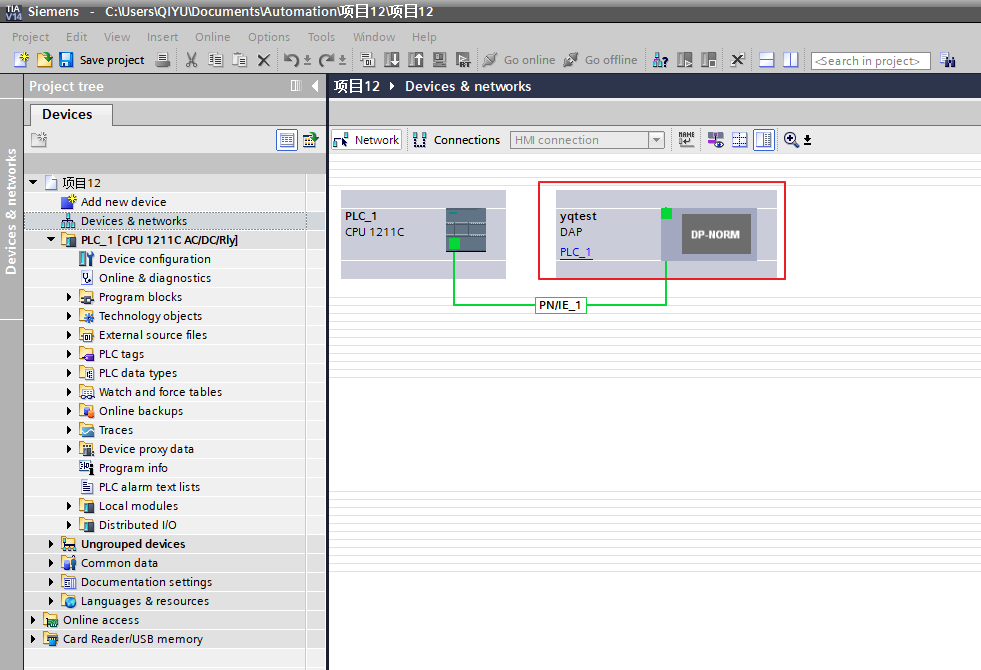Toggle the remember layout icon
Screen dimensions: 981x670
tap(764, 140)
